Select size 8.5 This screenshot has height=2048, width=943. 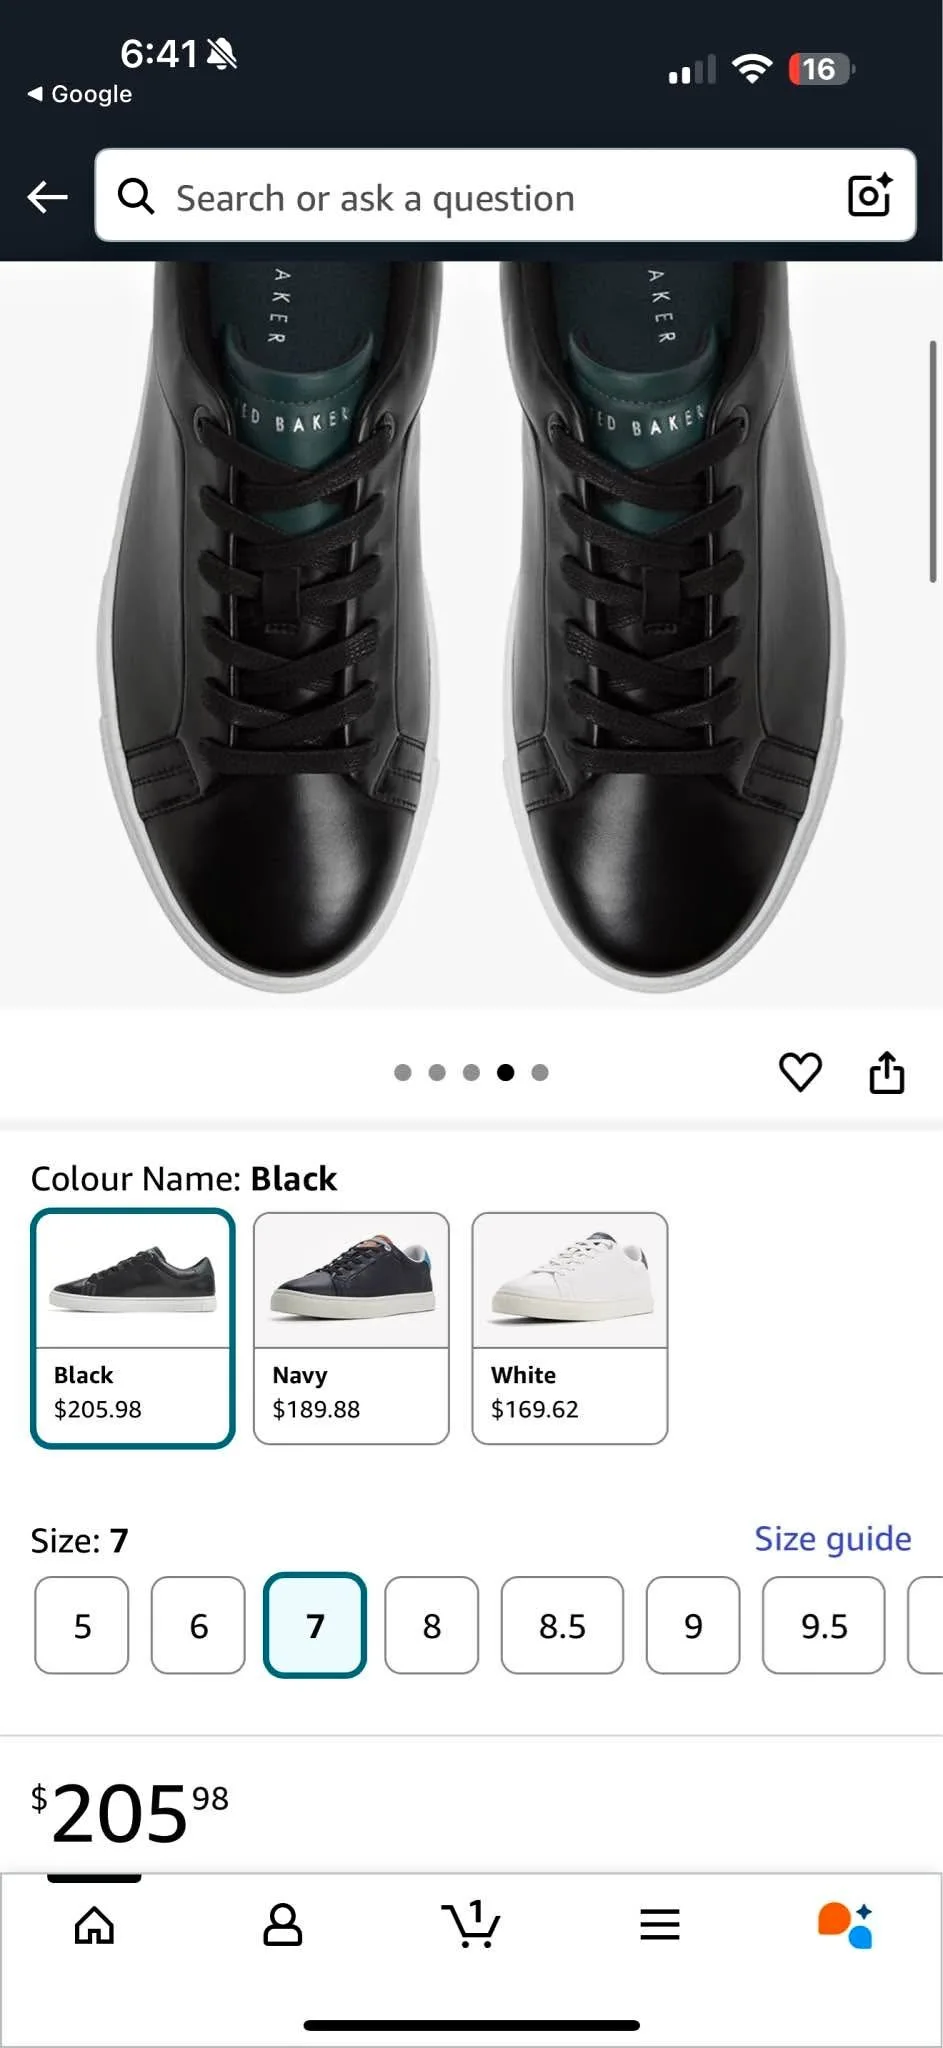(x=562, y=1626)
